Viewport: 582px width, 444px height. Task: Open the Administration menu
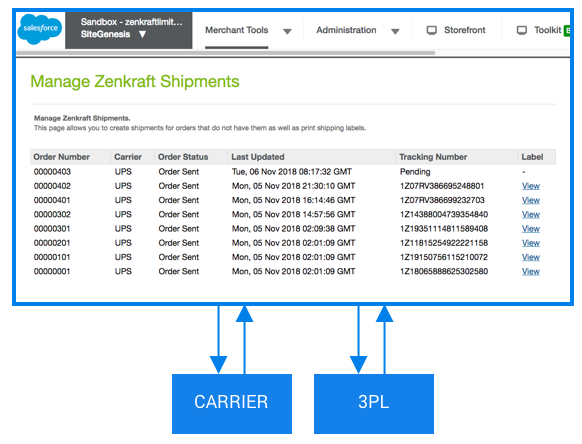point(346,30)
